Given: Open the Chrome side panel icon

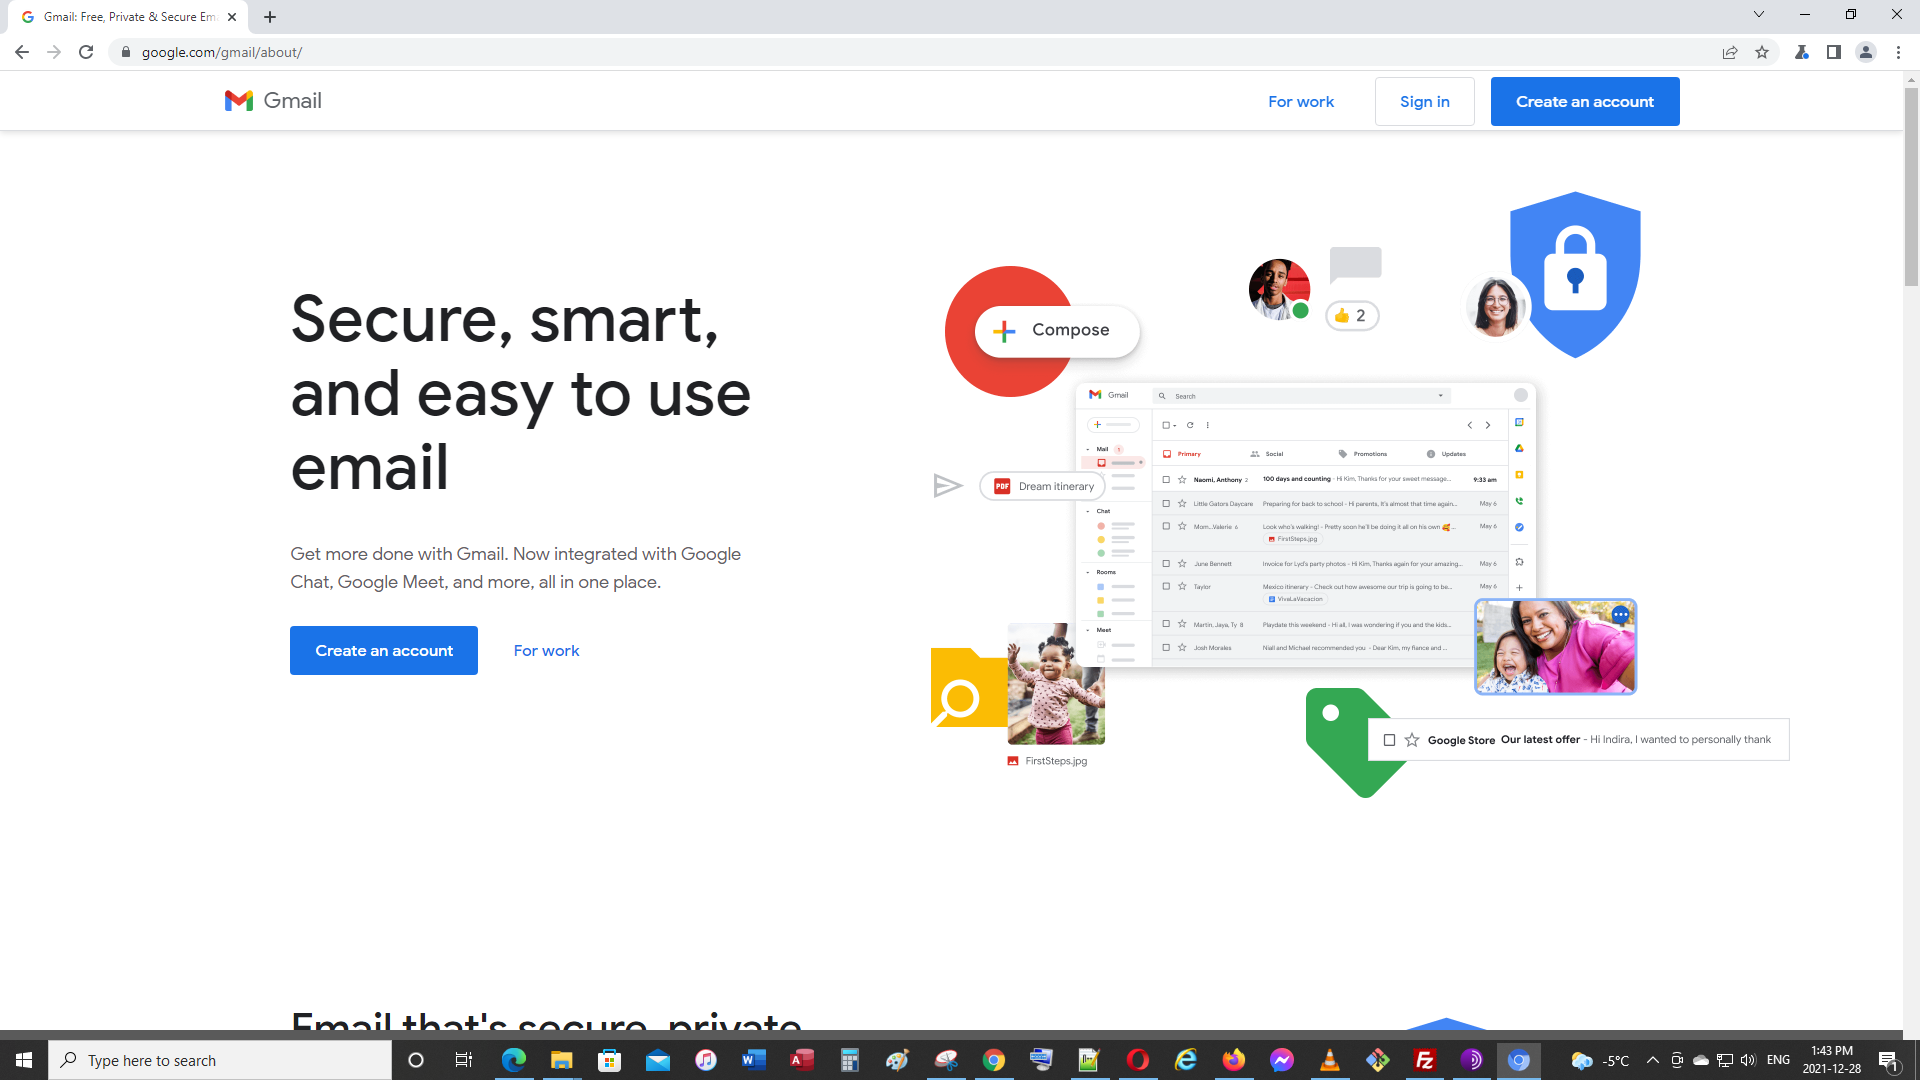Looking at the screenshot, I should (1834, 52).
